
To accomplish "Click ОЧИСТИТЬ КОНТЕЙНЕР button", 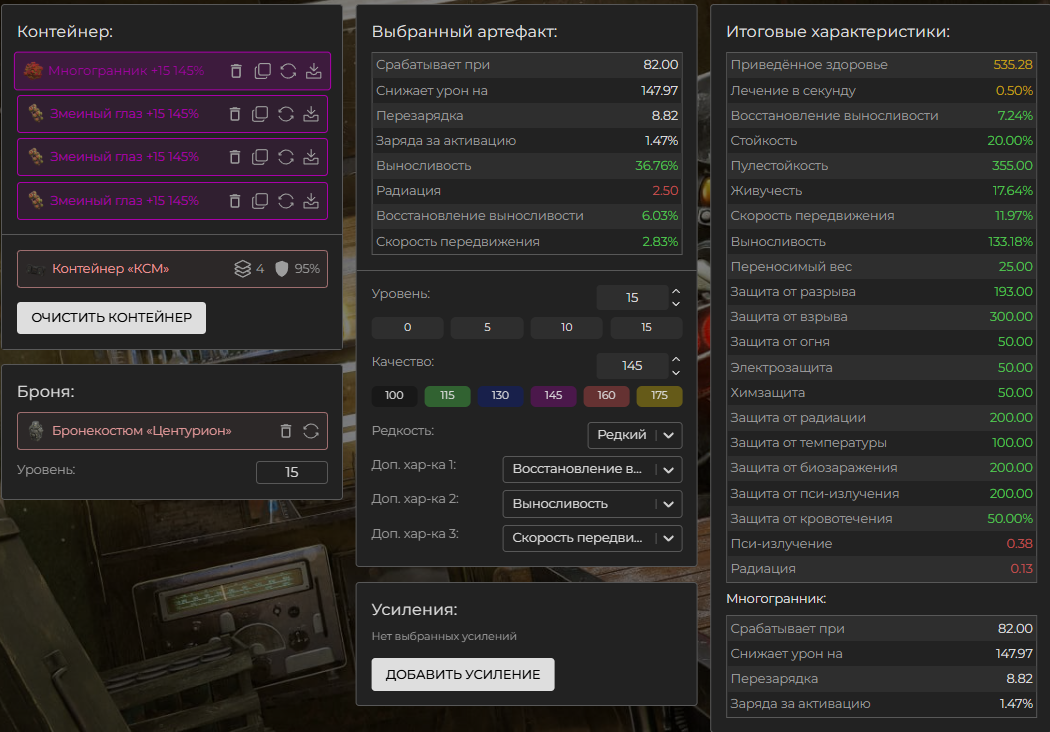I will click(111, 317).
